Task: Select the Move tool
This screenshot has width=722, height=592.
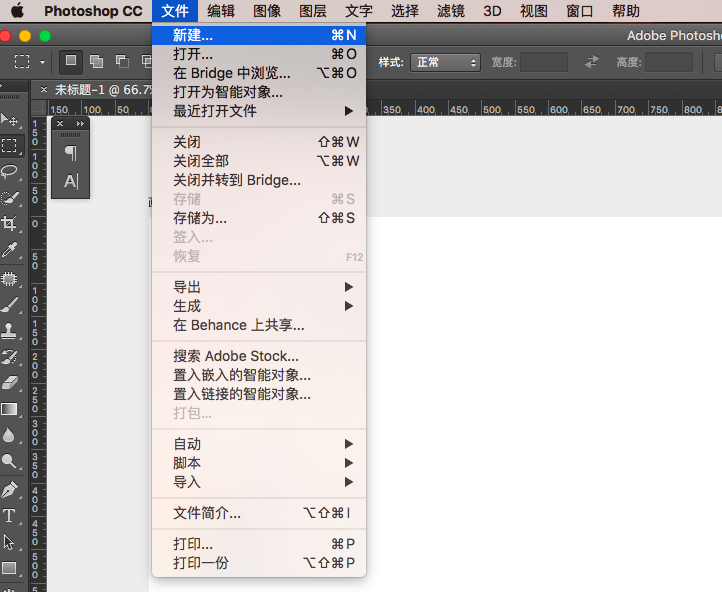Action: click(x=9, y=120)
